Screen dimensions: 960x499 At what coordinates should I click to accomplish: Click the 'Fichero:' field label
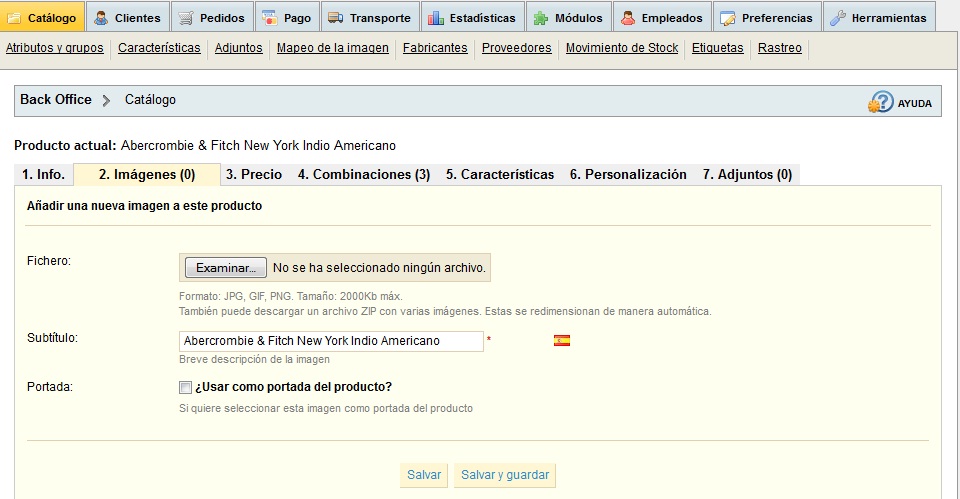click(x=49, y=261)
